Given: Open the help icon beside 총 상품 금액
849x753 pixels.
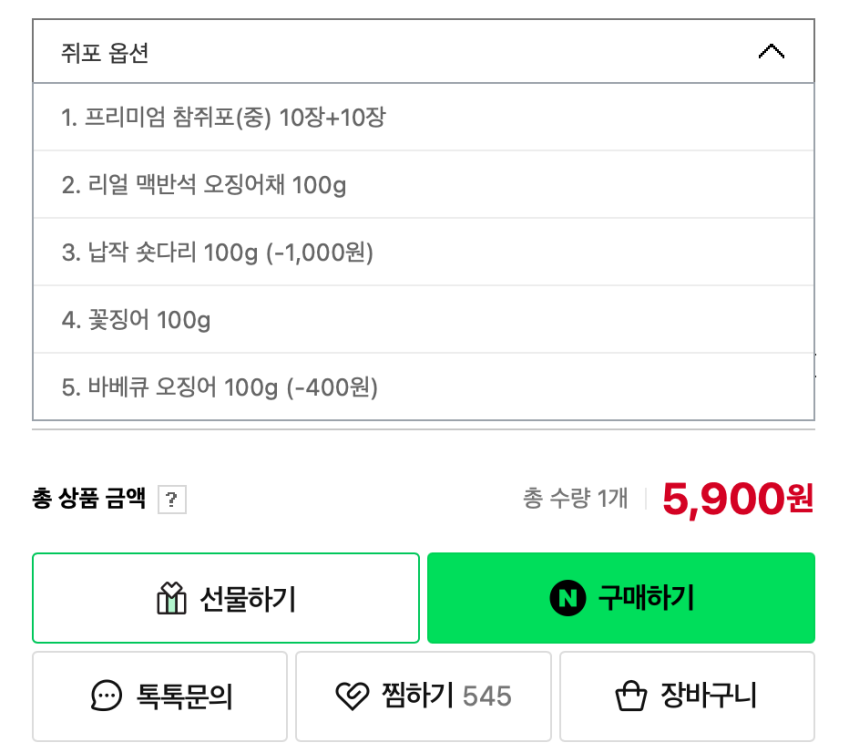Looking at the screenshot, I should point(172,500).
